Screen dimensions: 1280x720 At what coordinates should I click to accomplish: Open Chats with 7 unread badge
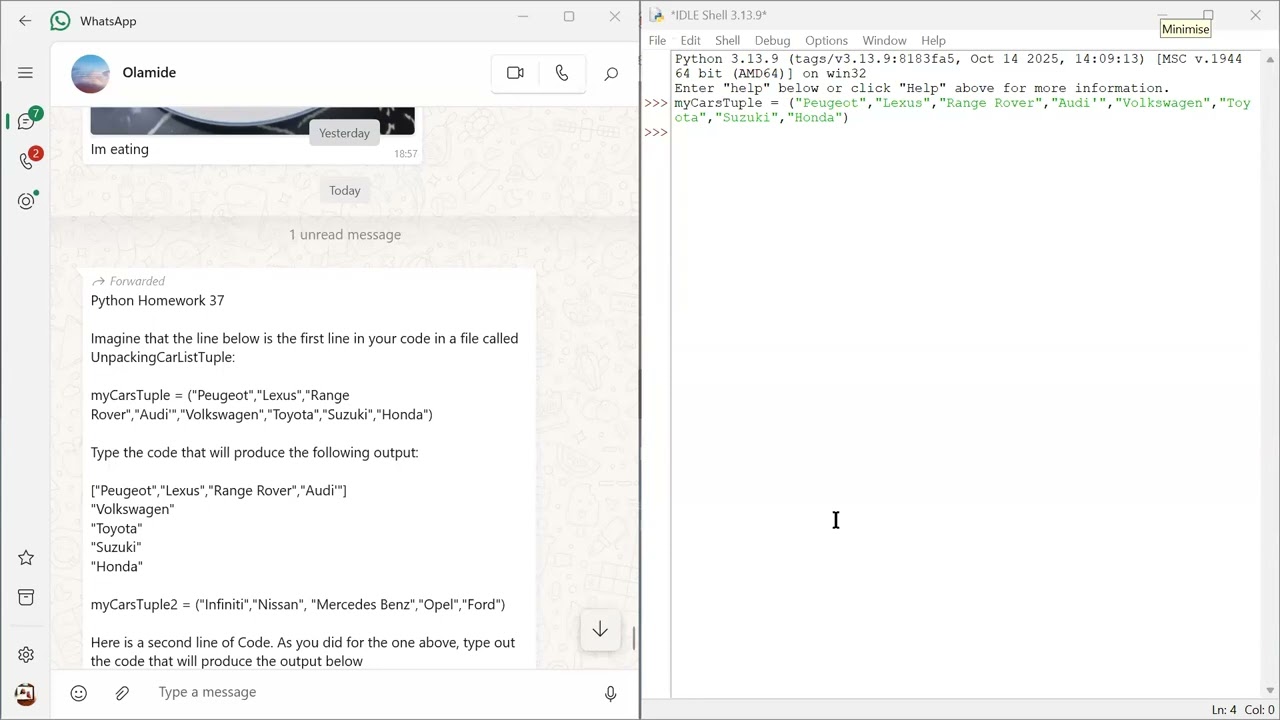coord(27,121)
